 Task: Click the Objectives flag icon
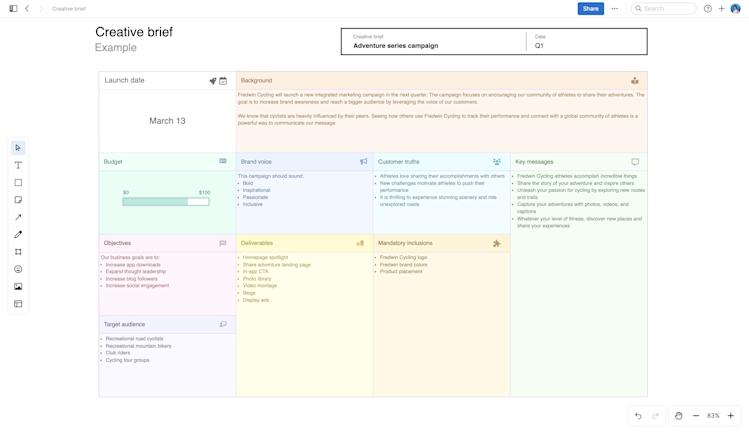point(223,243)
